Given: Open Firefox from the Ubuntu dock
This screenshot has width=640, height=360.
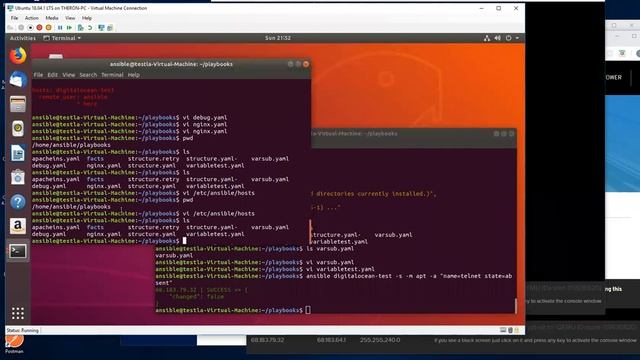Looking at the screenshot, I should coord(18,56).
